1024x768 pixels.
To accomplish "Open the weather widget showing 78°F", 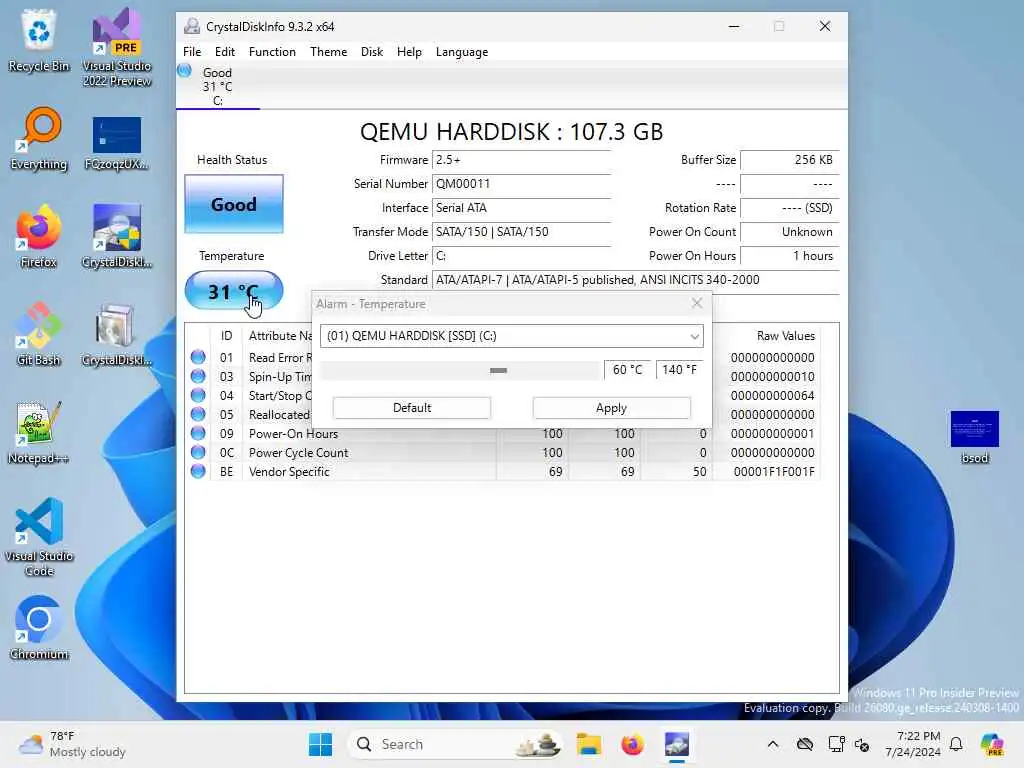I will (72, 744).
